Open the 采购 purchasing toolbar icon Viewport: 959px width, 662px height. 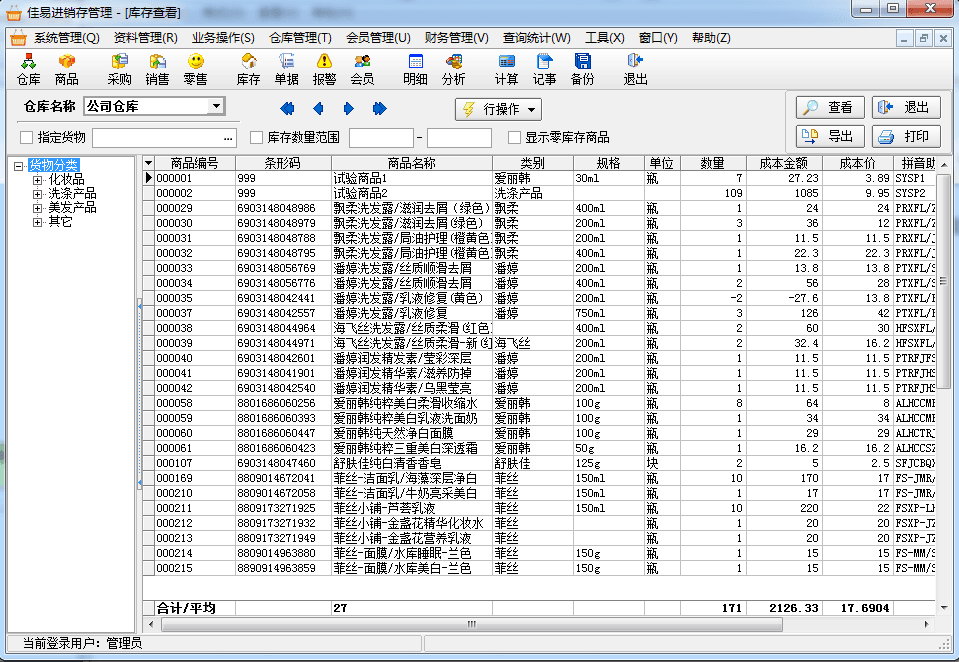(119, 68)
